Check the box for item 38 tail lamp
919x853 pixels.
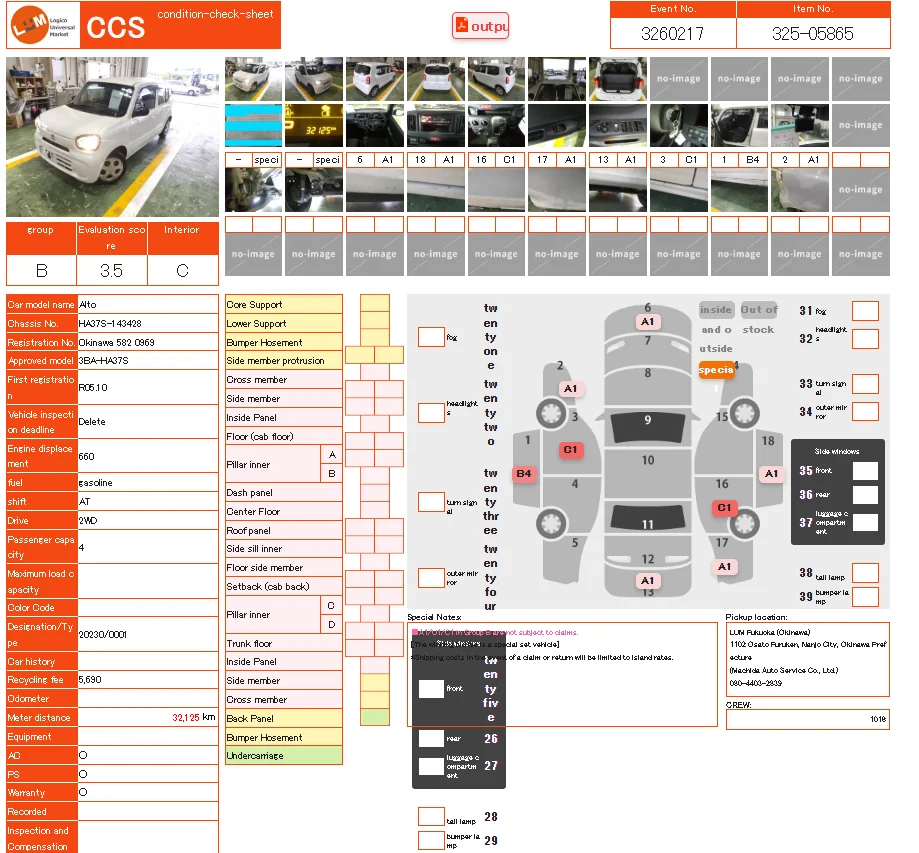click(x=865, y=573)
